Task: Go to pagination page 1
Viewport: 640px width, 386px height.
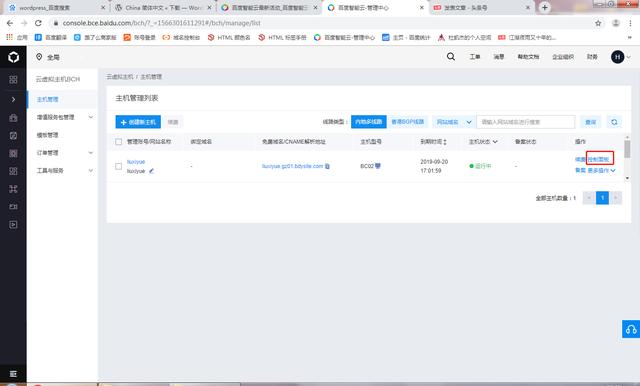Action: pyautogui.click(x=602, y=198)
